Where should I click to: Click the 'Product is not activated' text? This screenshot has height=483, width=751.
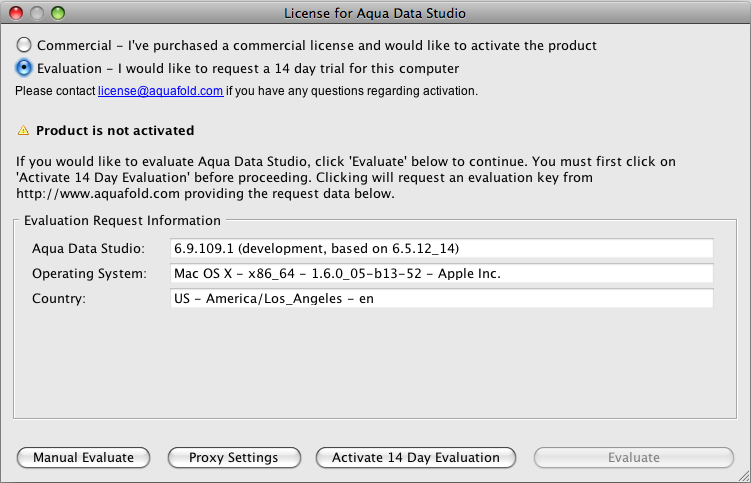point(115,130)
